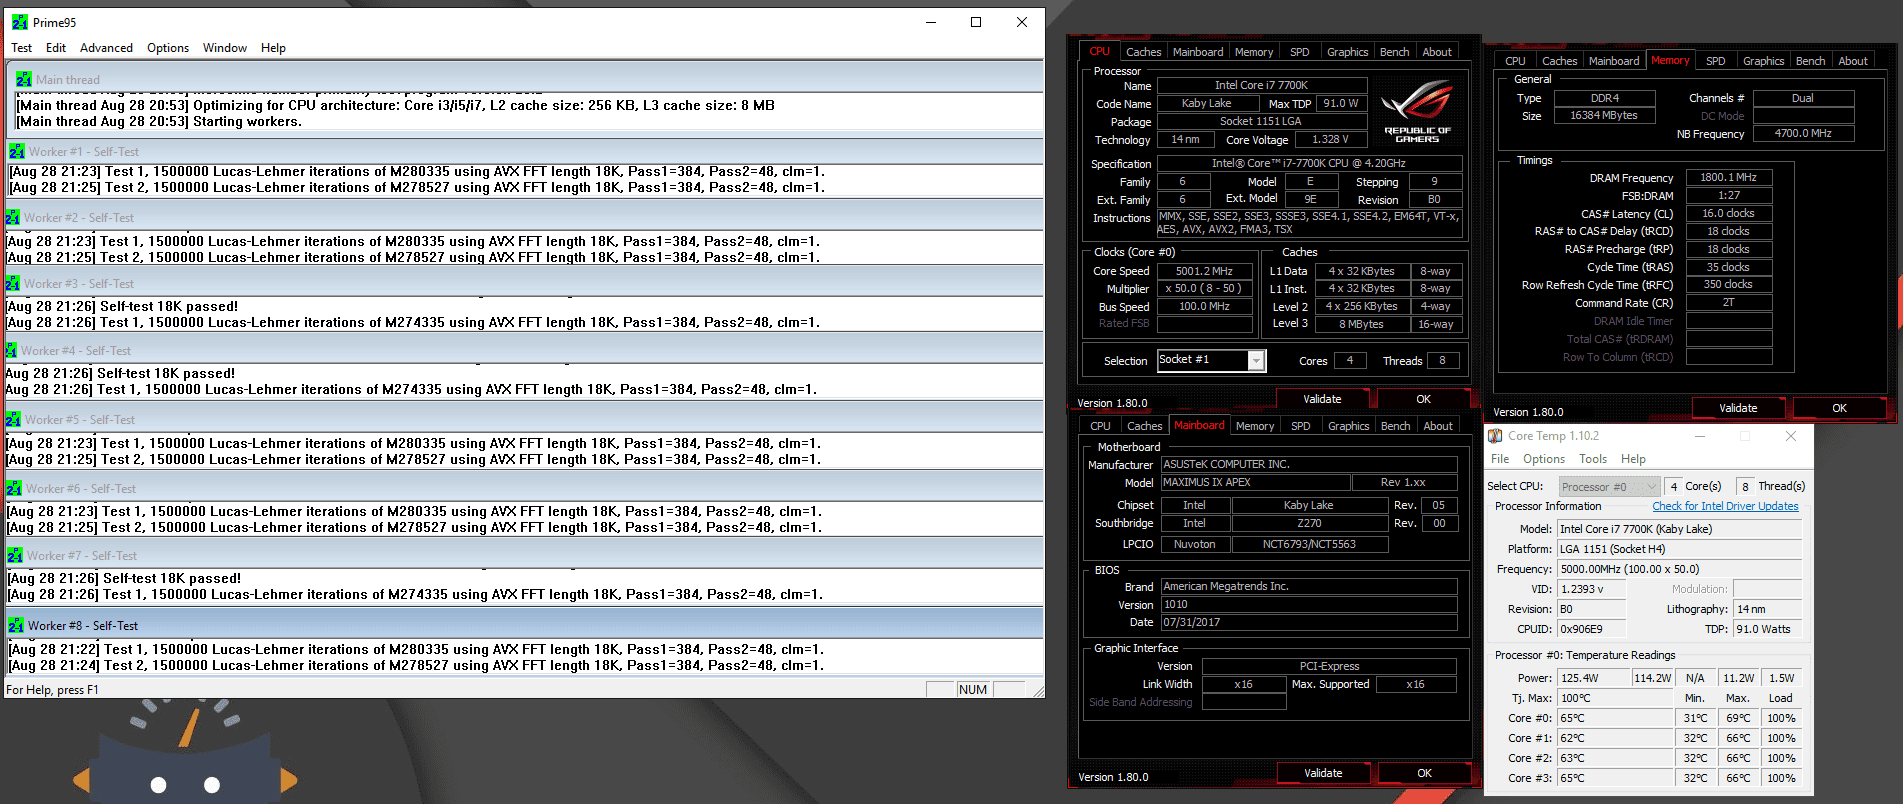Image resolution: width=1903 pixels, height=804 pixels.
Task: Click the NUM indicator in Prime95 status bar
Action: coord(973,689)
